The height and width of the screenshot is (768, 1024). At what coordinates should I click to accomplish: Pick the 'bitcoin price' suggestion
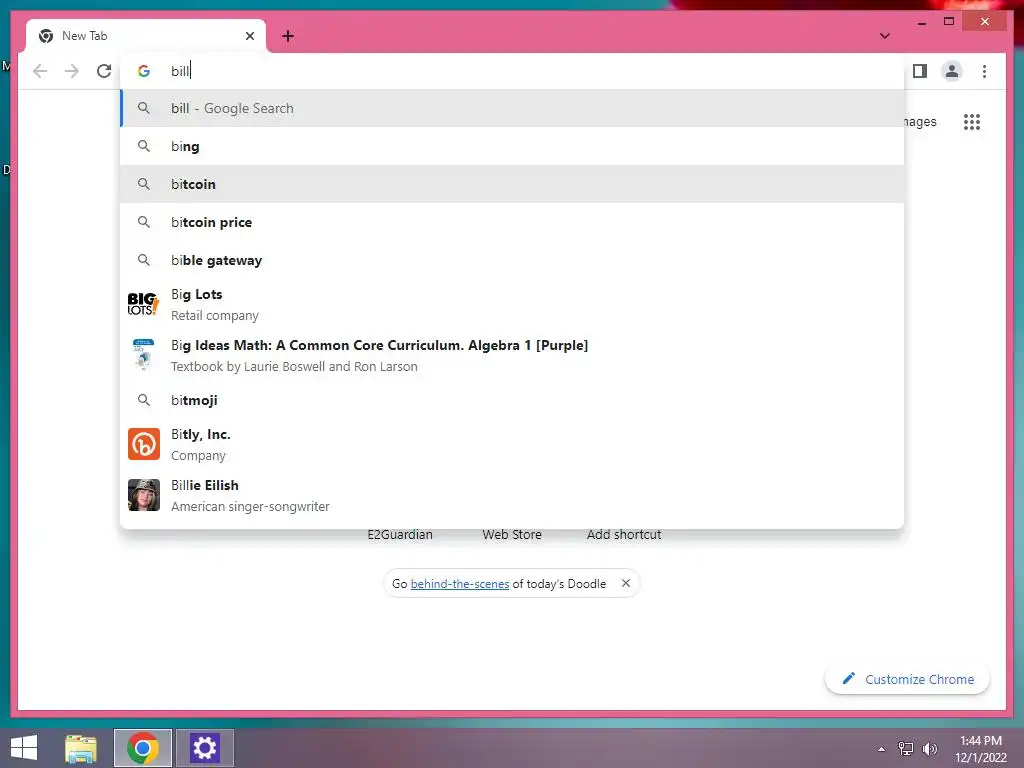point(513,222)
